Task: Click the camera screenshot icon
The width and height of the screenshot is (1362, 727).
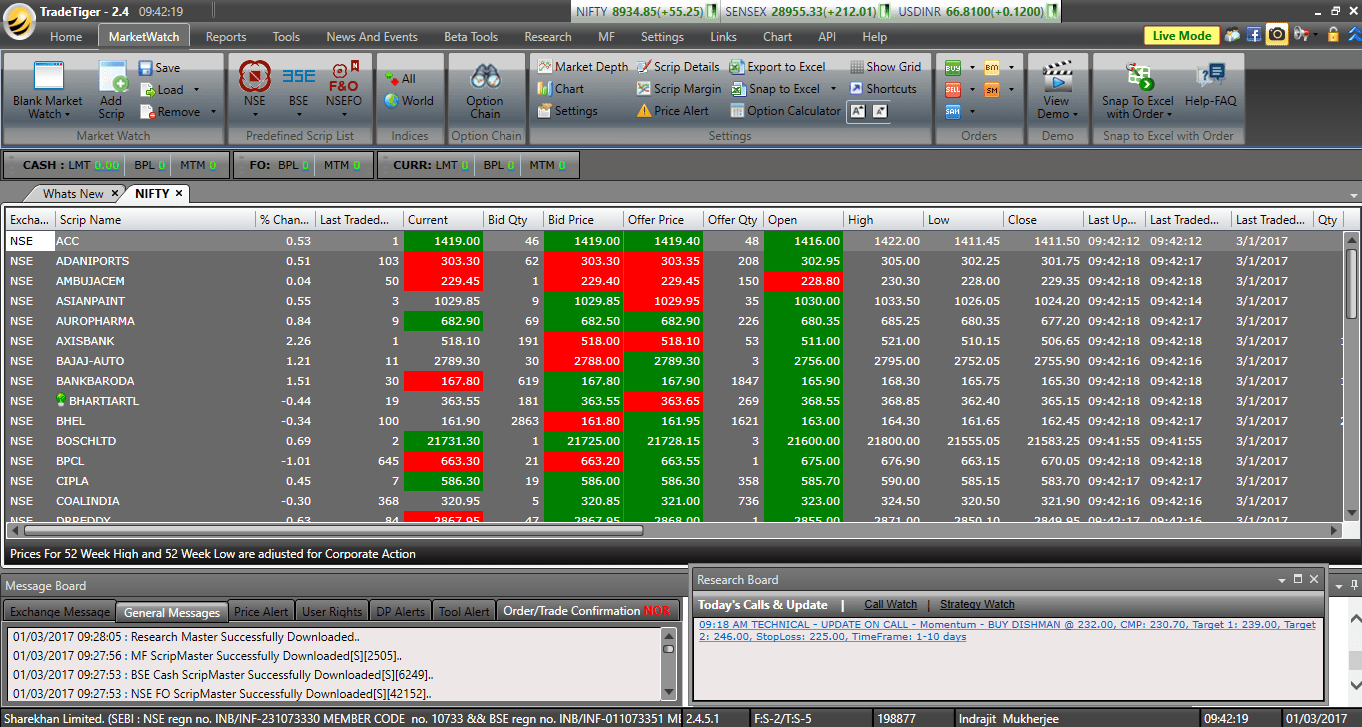Action: 1277,35
